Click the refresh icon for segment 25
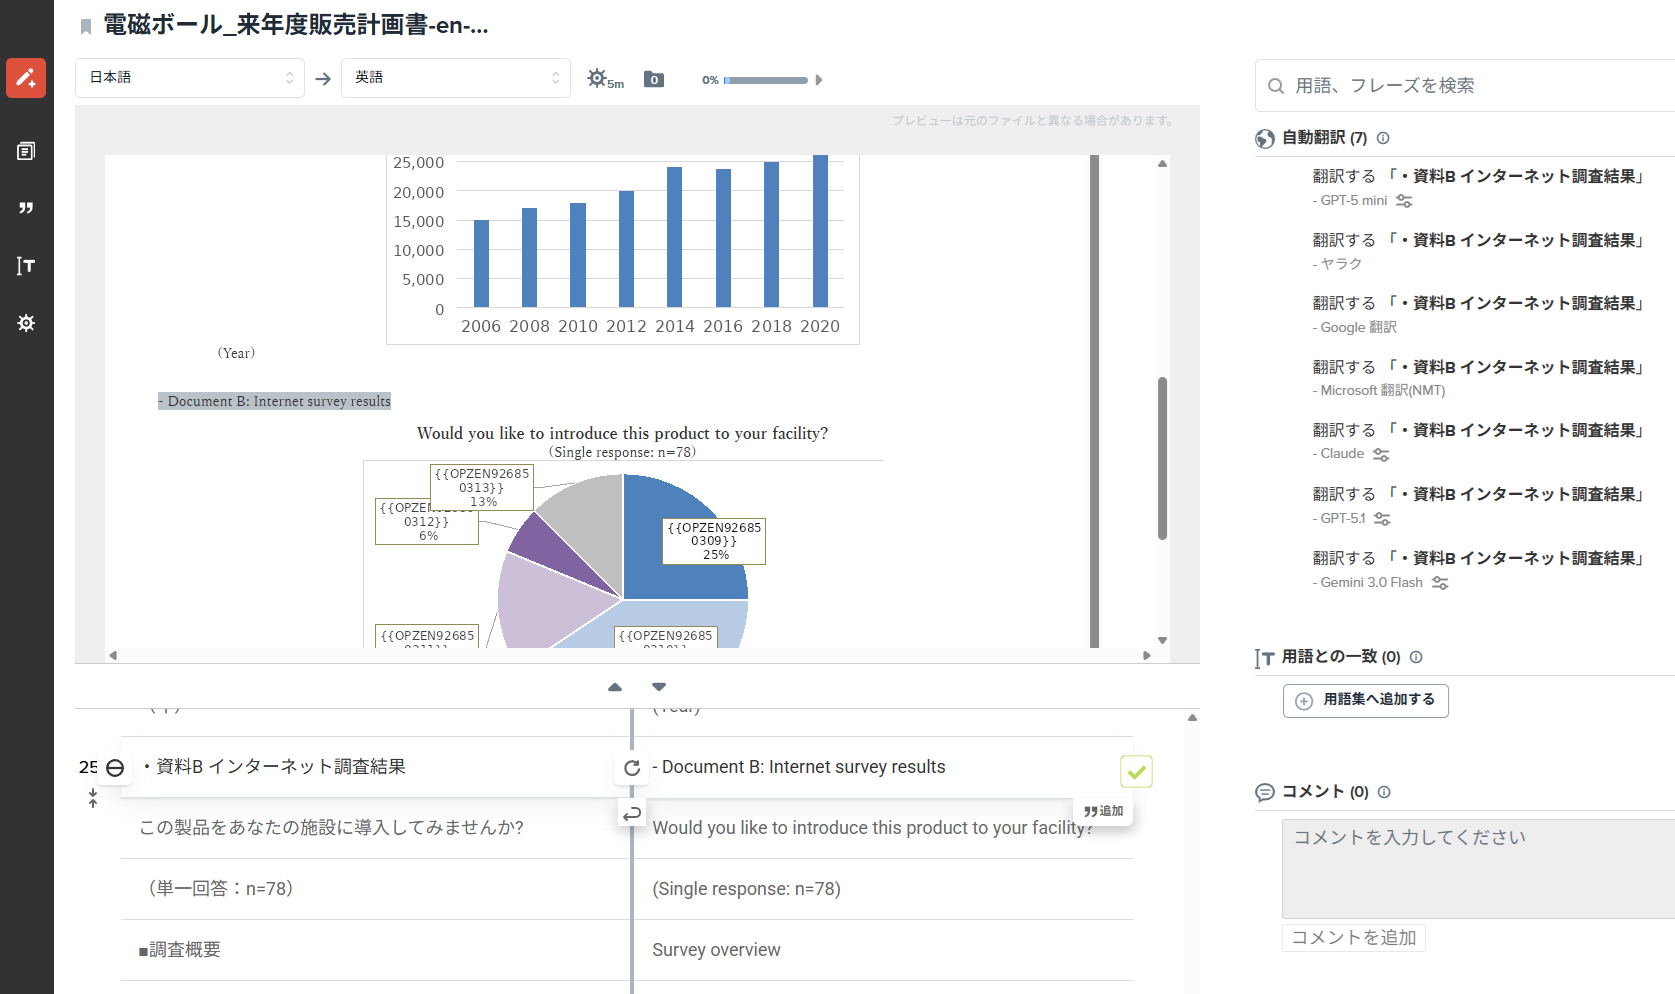Screen dimensions: 1675x994 (x=632, y=768)
